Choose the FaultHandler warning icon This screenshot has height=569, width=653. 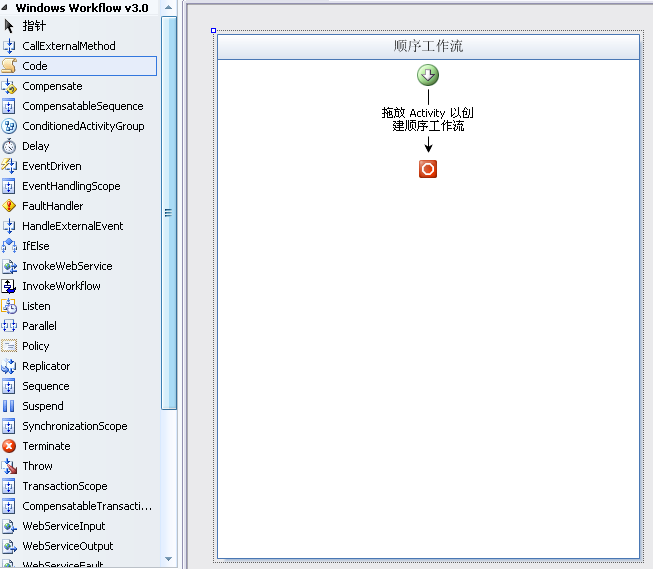tap(9, 206)
